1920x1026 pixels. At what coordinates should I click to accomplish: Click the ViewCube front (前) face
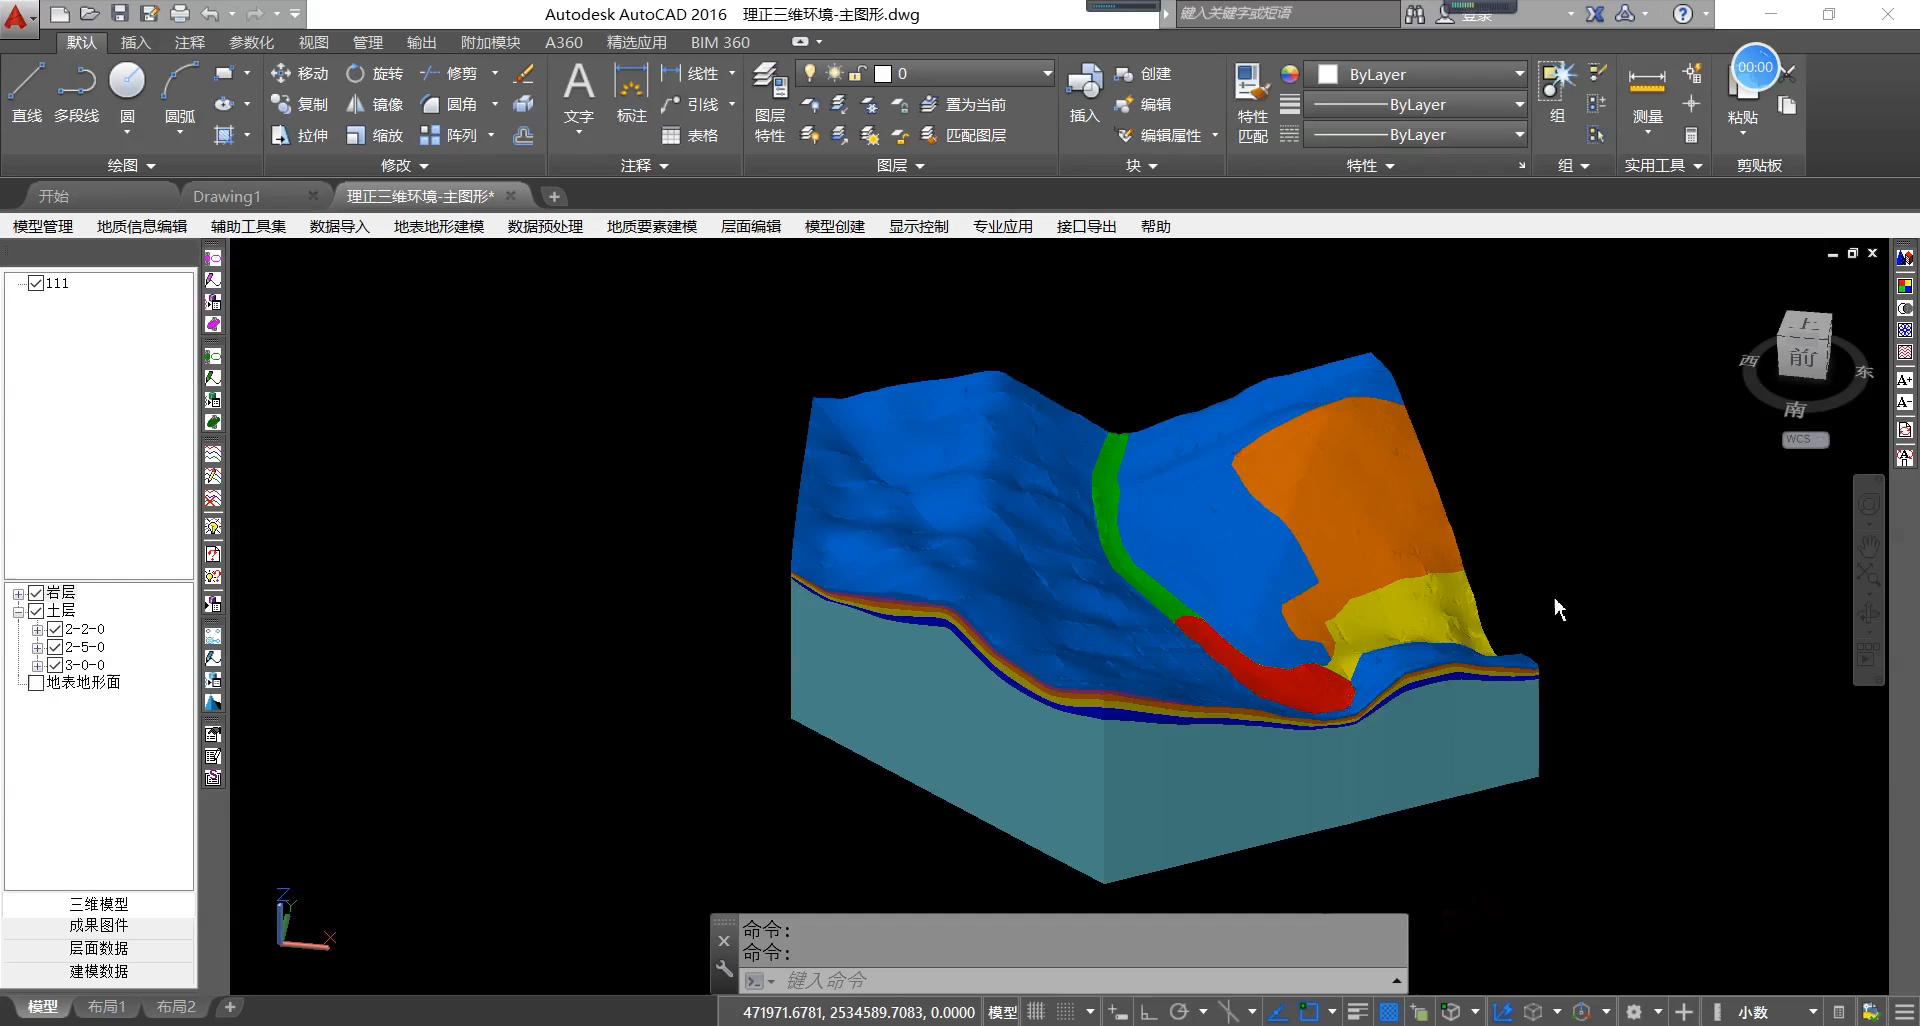click(x=1802, y=357)
